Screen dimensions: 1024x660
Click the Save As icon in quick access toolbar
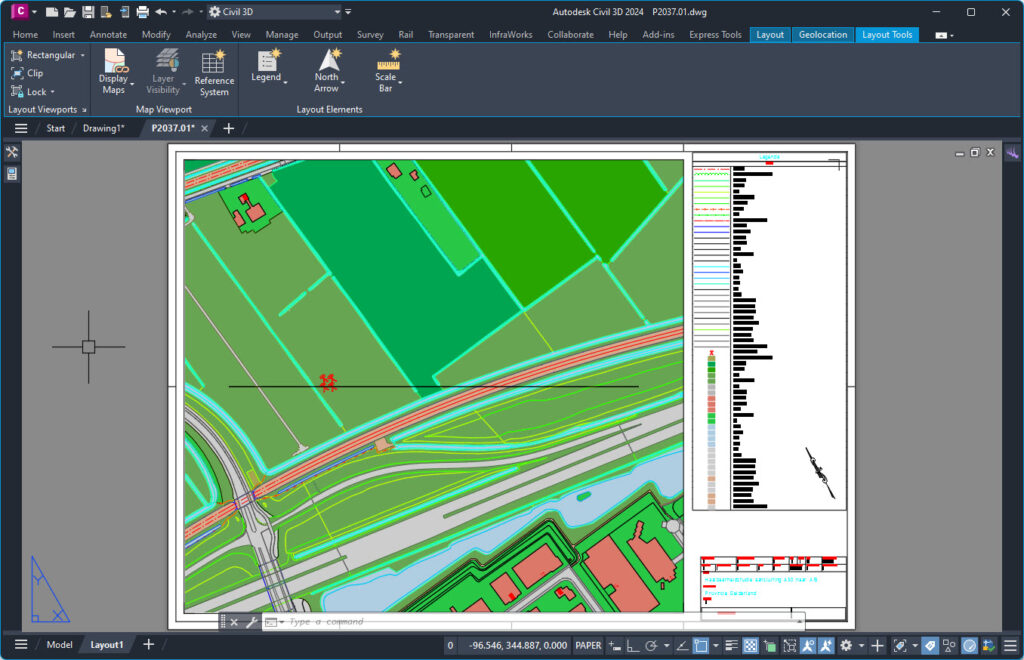pos(105,12)
